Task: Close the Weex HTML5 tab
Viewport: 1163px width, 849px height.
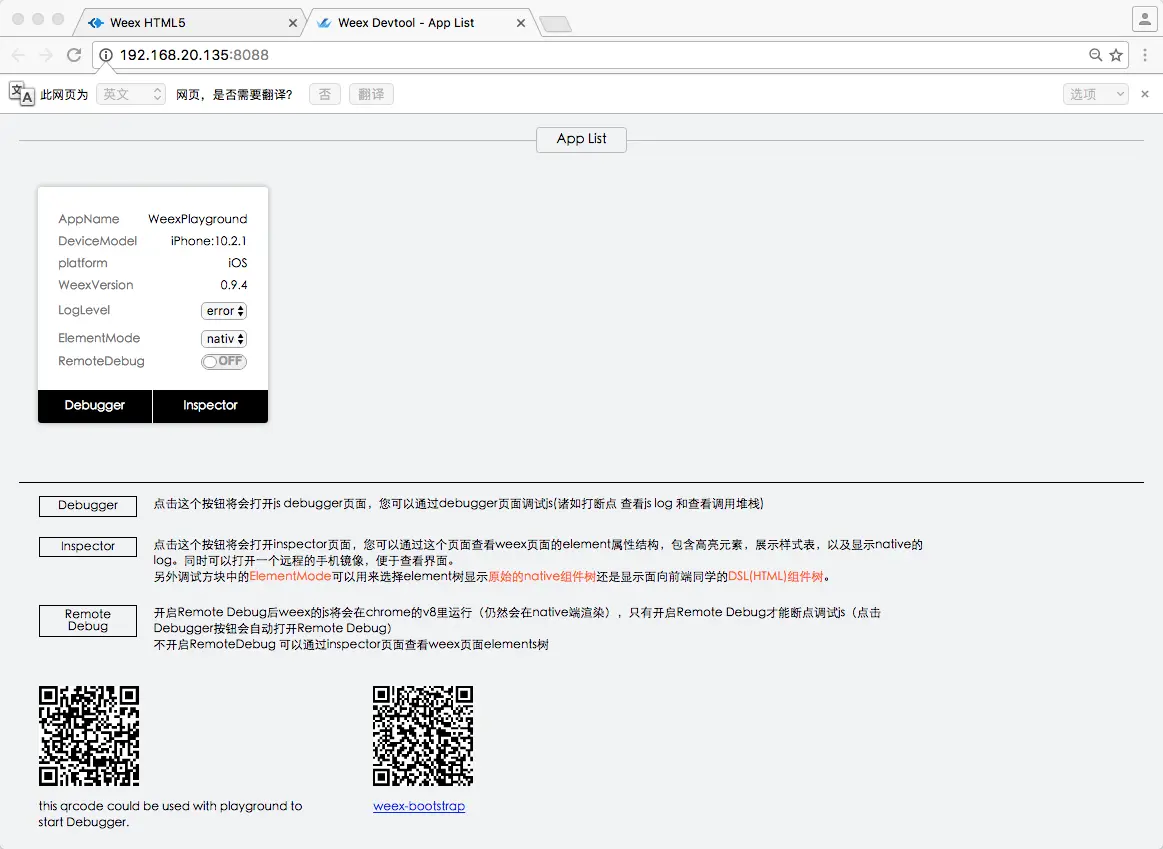Action: [292, 23]
